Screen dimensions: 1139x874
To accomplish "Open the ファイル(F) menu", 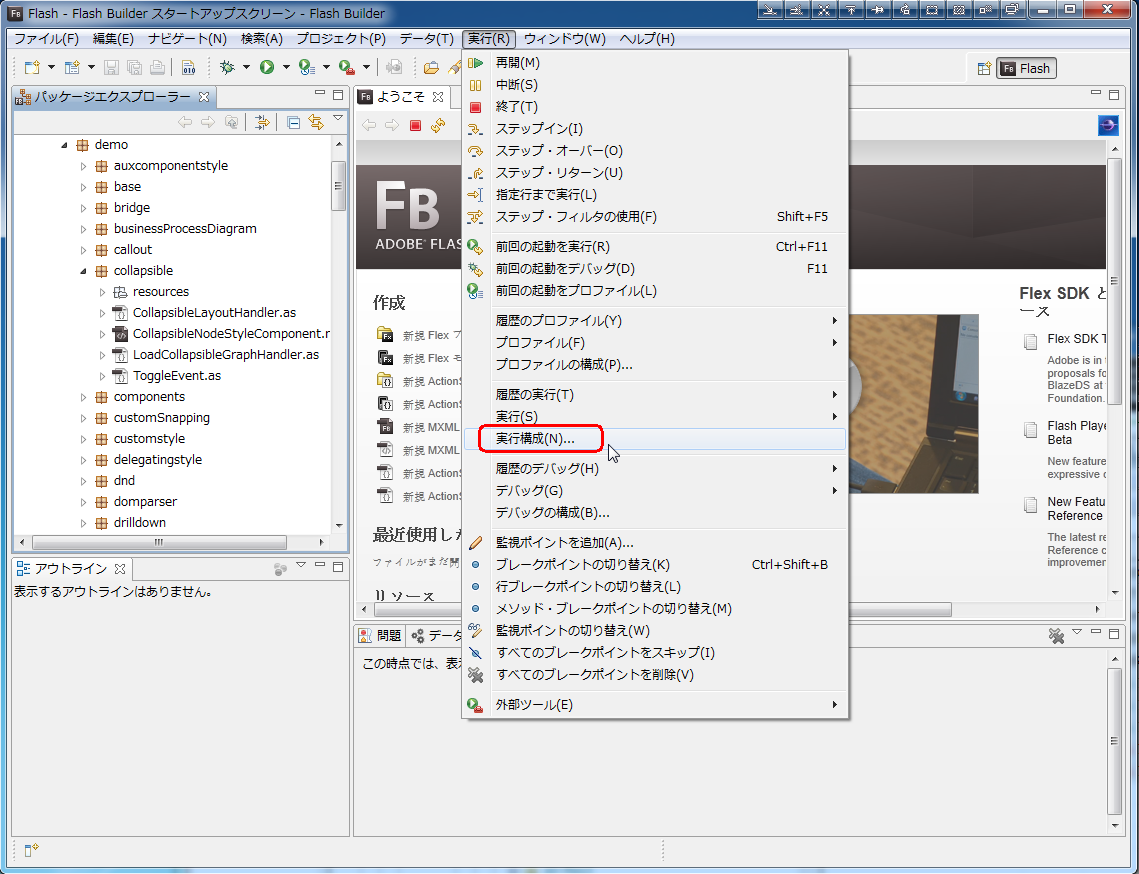I will [x=46, y=39].
